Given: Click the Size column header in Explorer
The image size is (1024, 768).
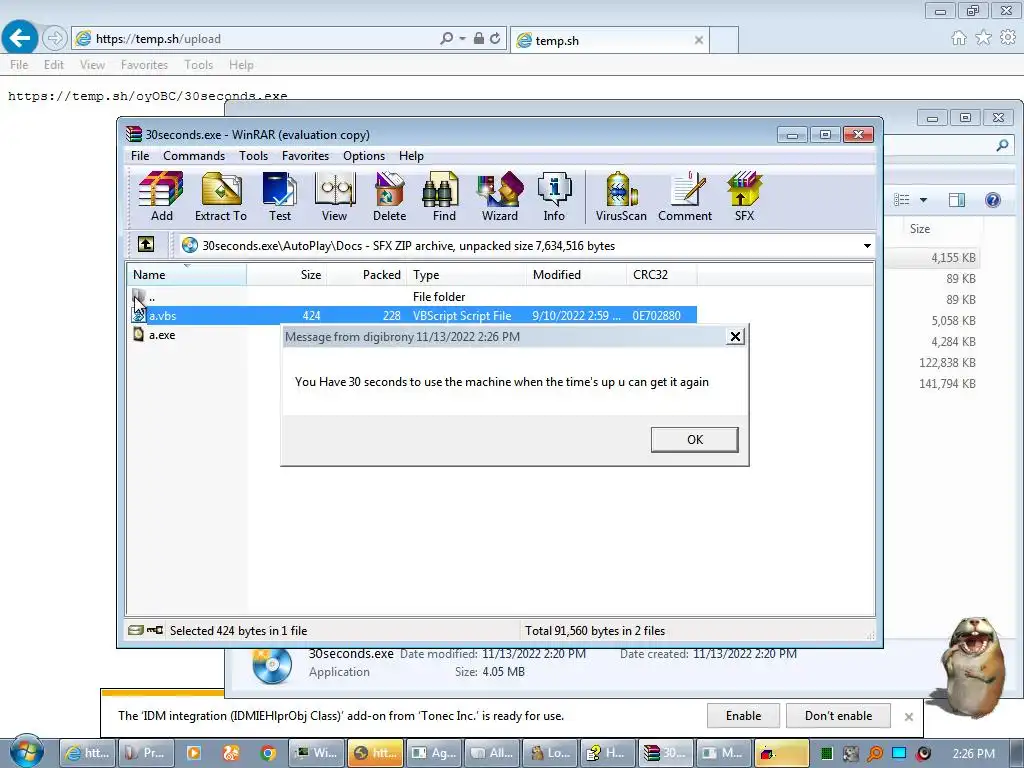Looking at the screenshot, I should point(920,229).
